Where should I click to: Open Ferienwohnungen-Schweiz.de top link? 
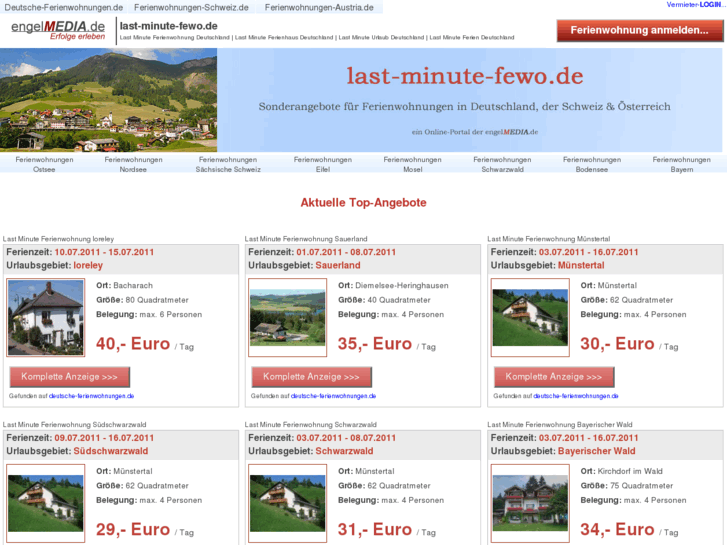(191, 7)
